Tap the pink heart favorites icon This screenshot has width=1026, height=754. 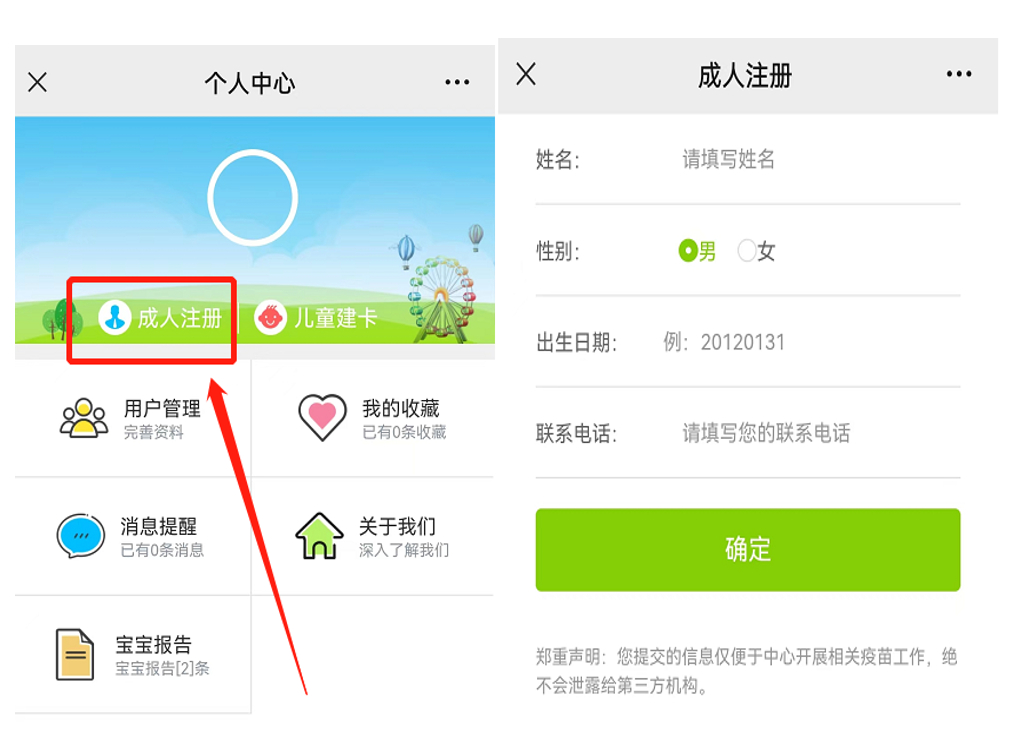[322, 417]
